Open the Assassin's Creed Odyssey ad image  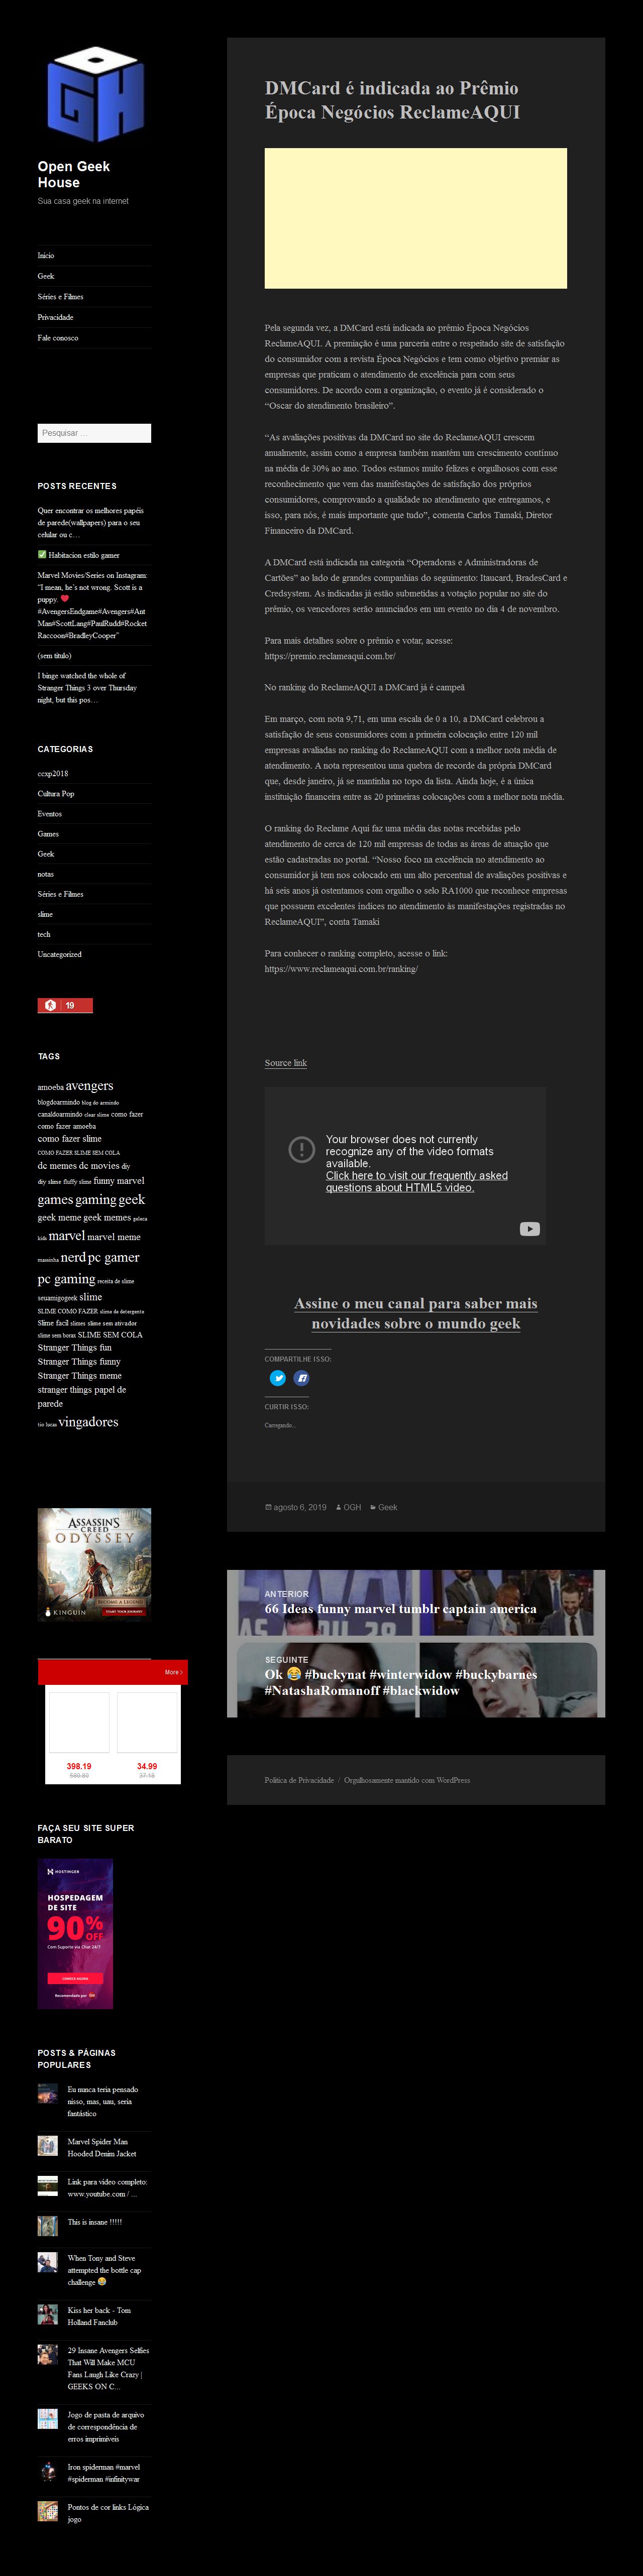tap(94, 1563)
